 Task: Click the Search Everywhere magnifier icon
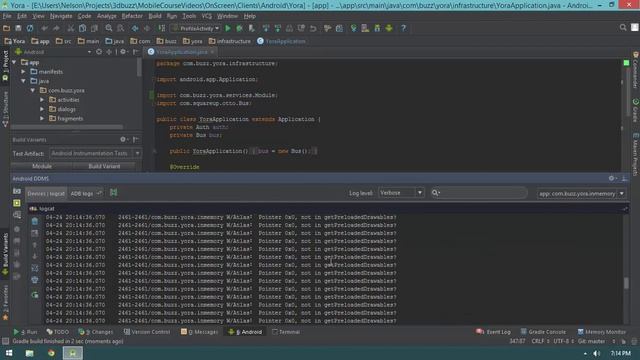pyautogui.click(x=623, y=27)
